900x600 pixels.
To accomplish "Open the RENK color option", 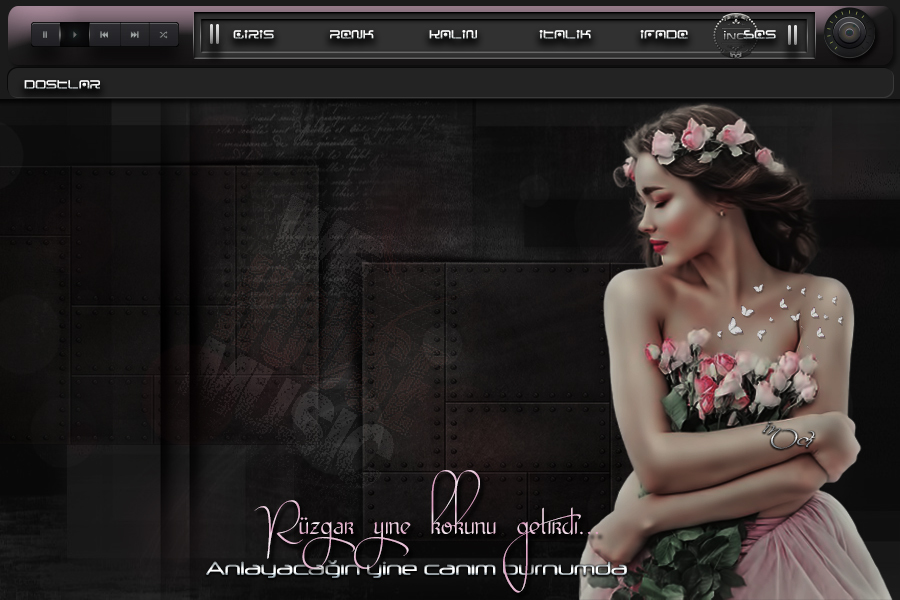I will coord(351,34).
